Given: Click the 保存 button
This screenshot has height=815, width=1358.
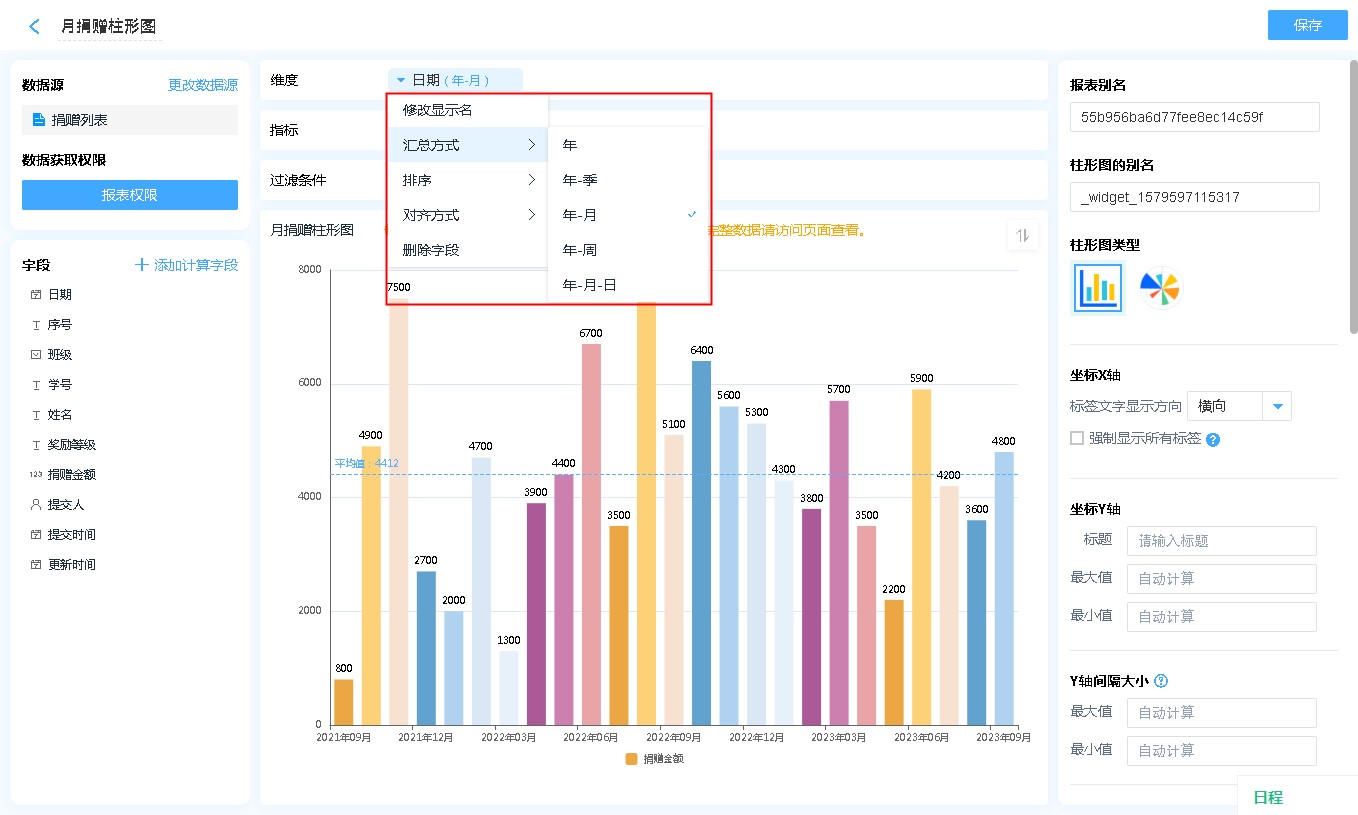Looking at the screenshot, I should click(1307, 25).
